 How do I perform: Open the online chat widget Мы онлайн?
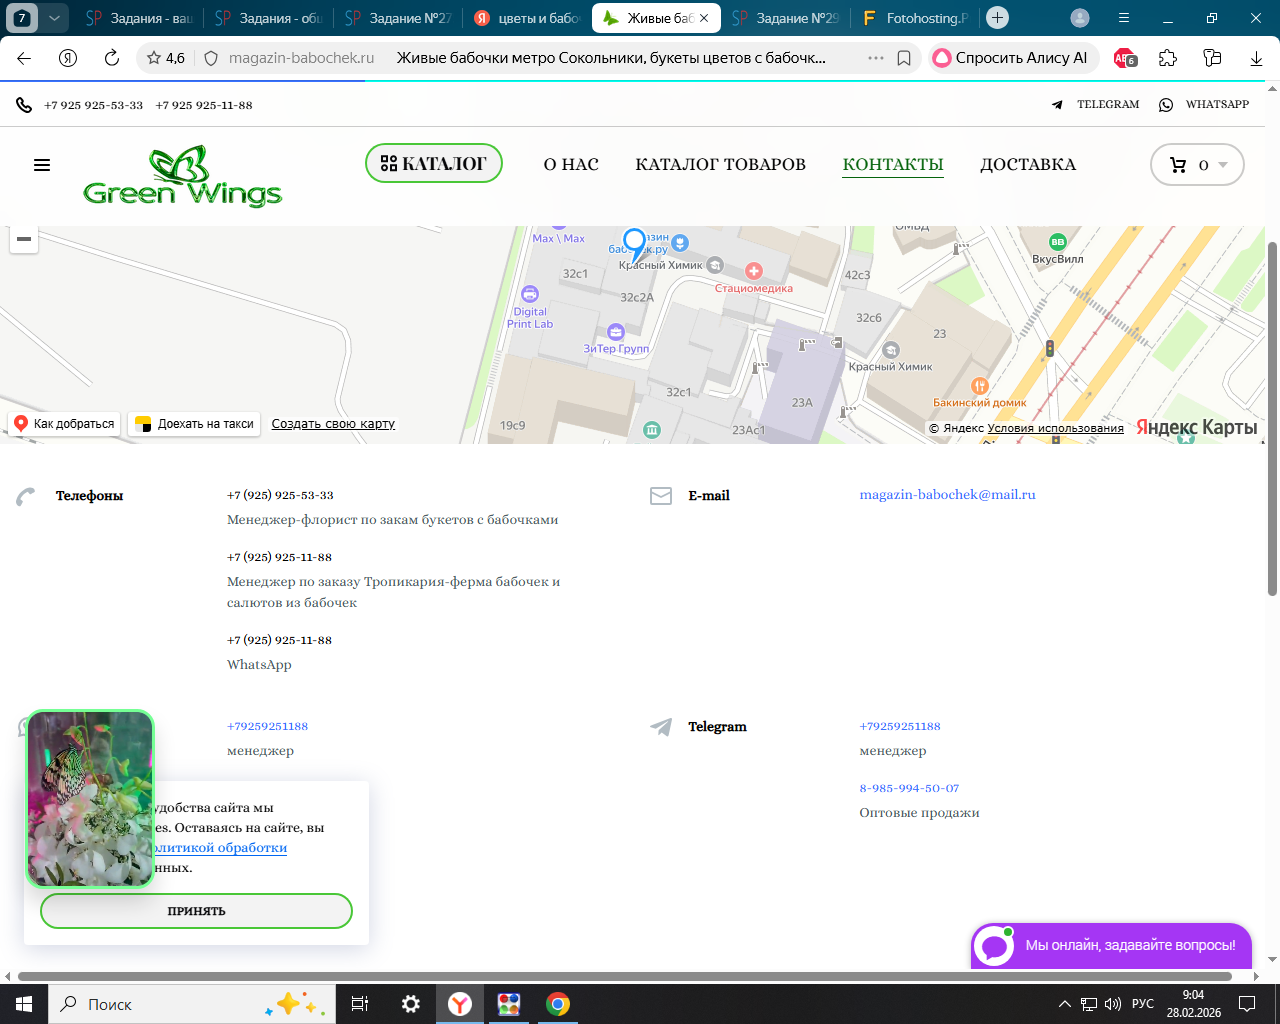tap(1111, 945)
